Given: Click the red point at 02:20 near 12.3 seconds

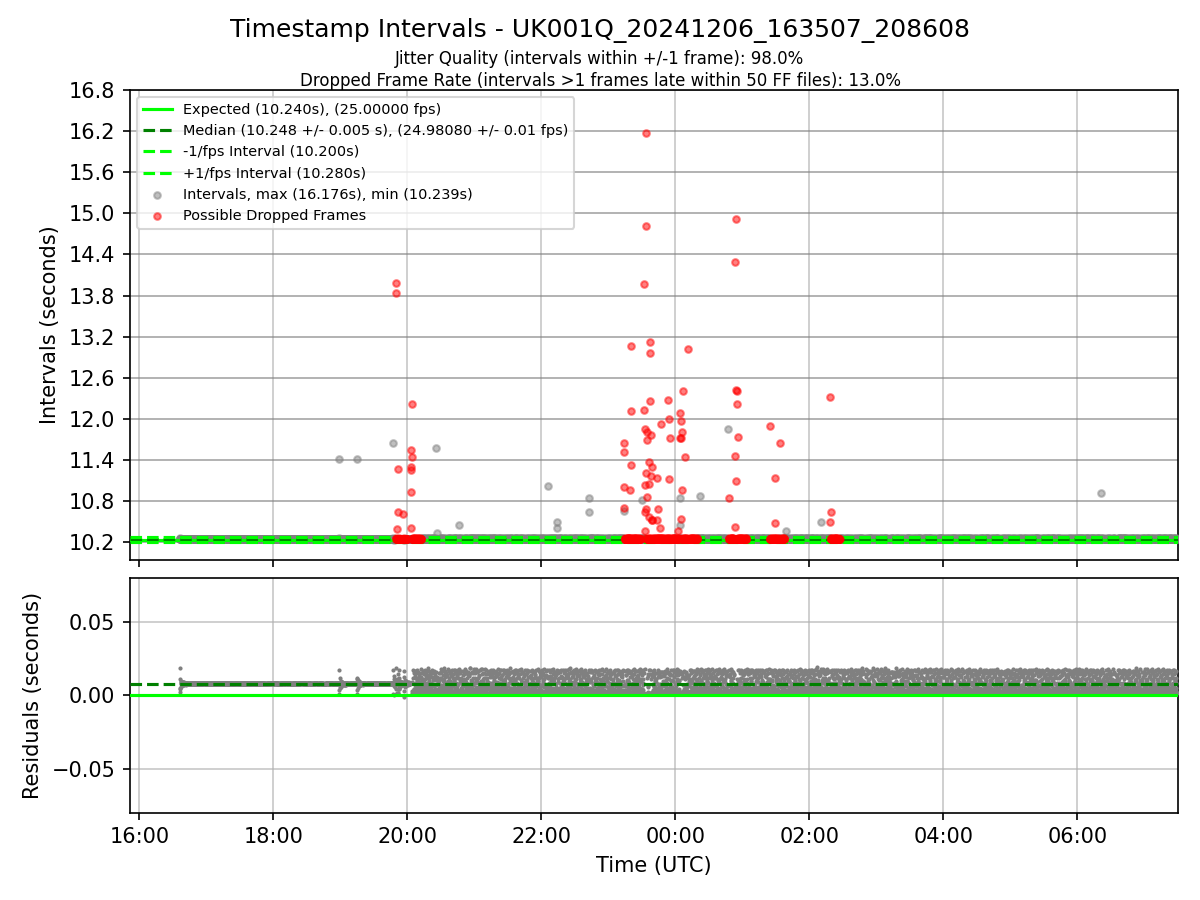Looking at the screenshot, I should pos(830,397).
